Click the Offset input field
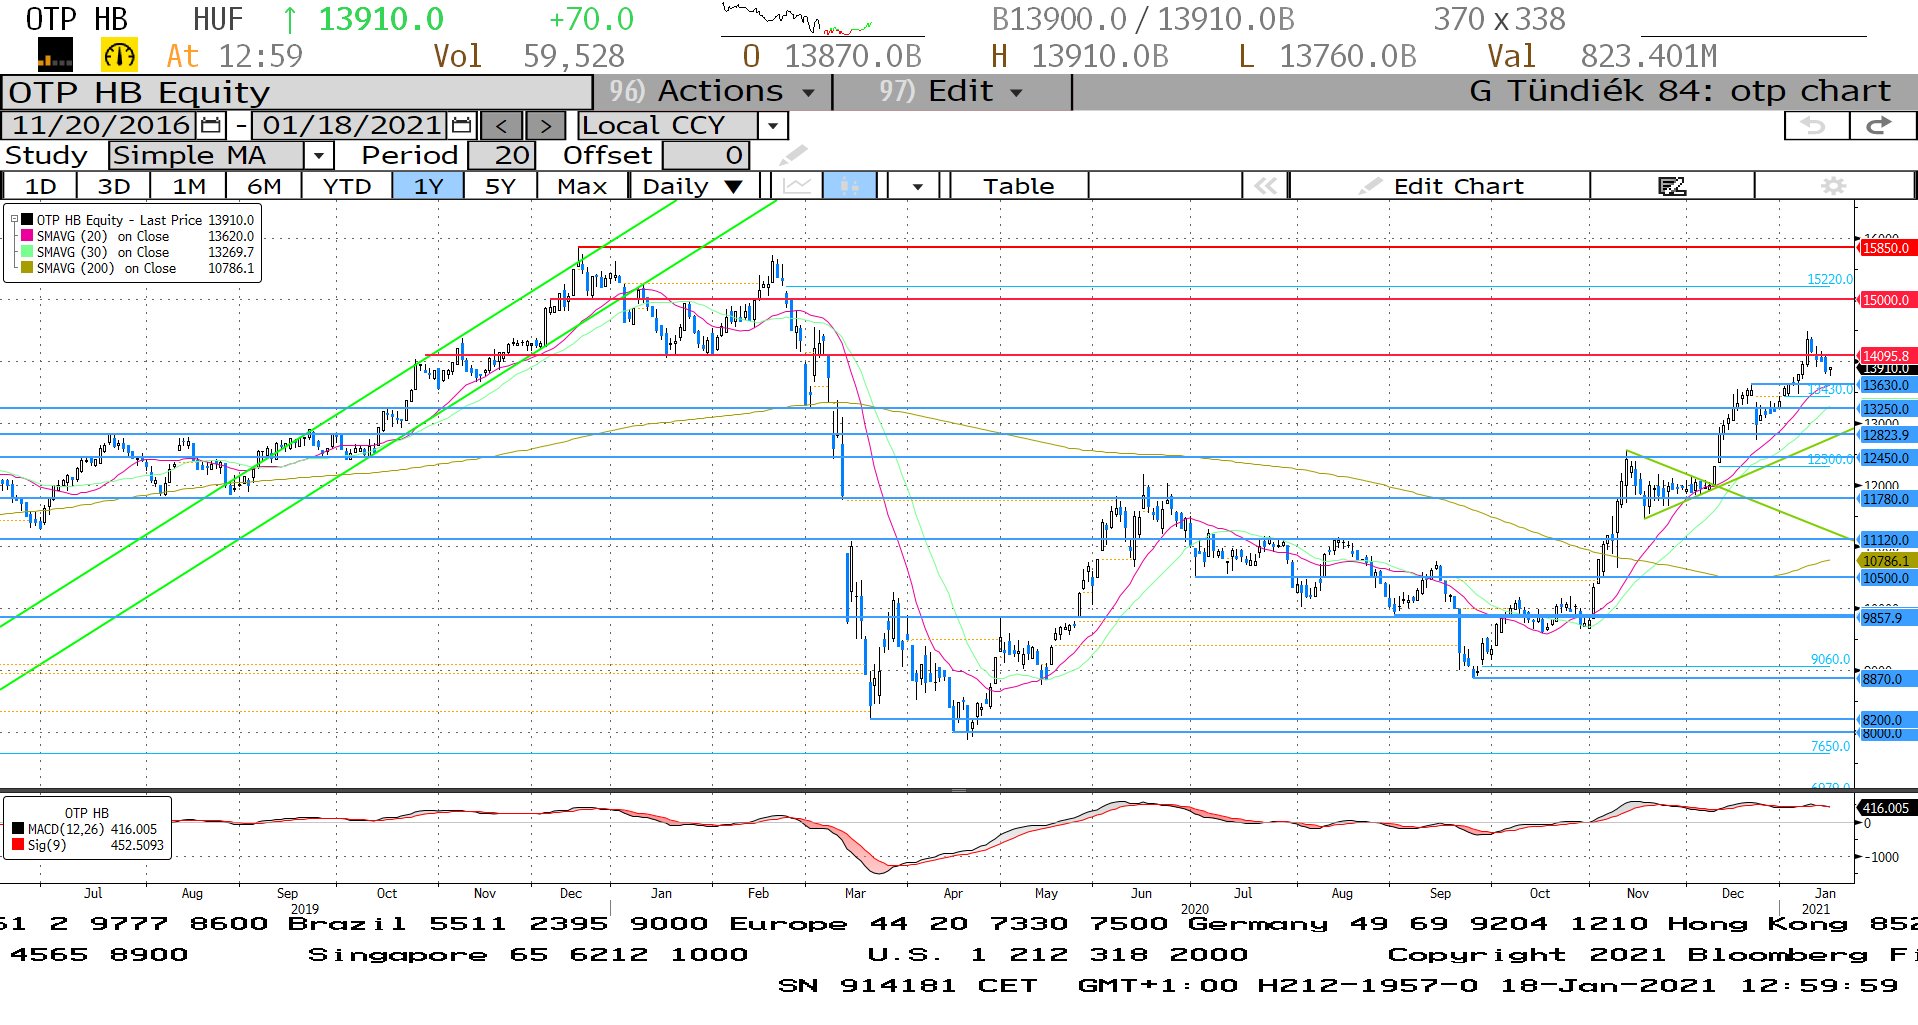Viewport: 1918px width, 1025px height. [705, 155]
